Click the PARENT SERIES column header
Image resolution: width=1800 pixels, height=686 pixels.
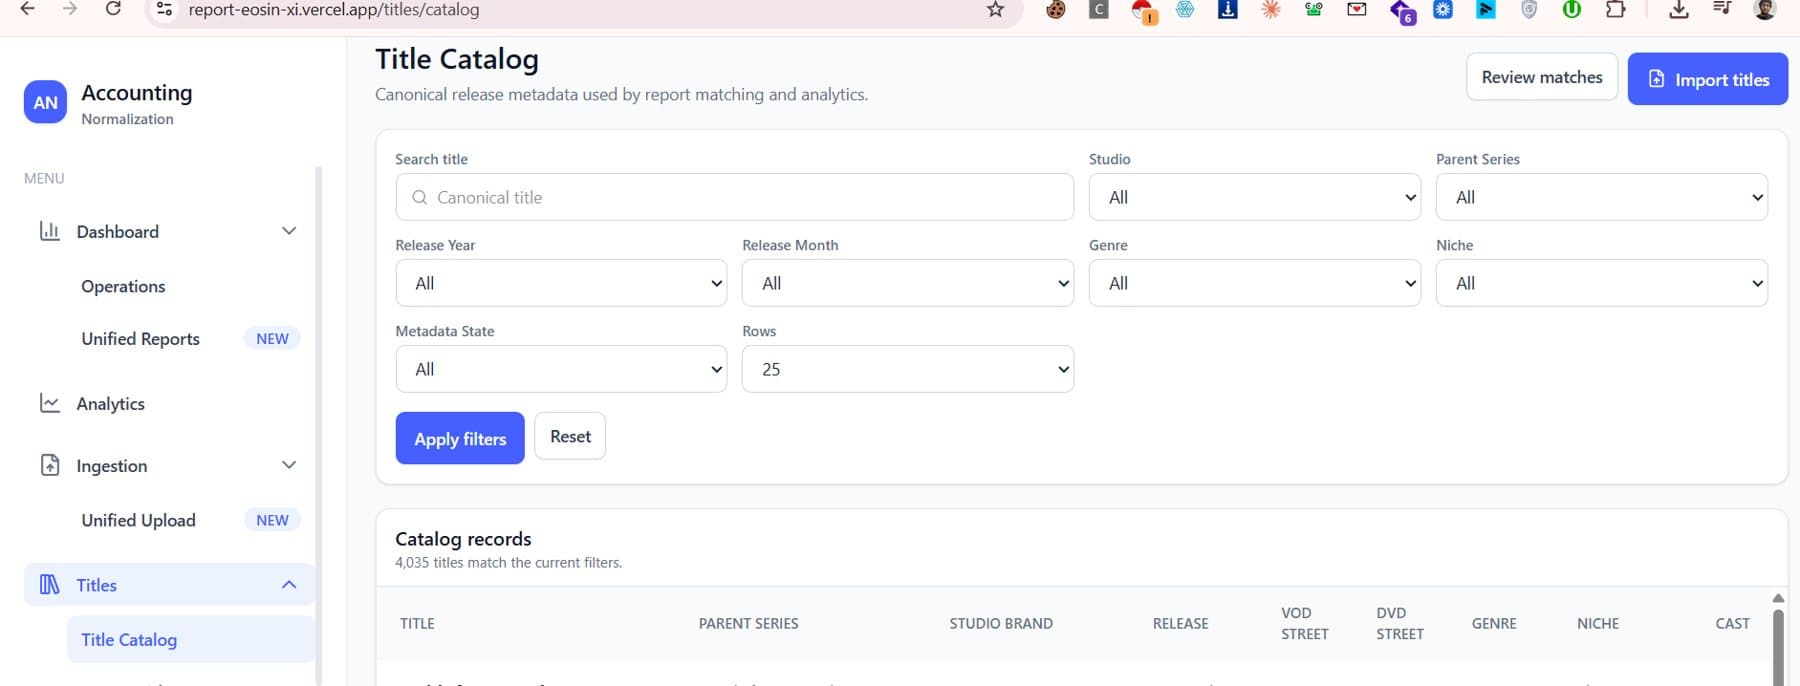click(x=748, y=623)
